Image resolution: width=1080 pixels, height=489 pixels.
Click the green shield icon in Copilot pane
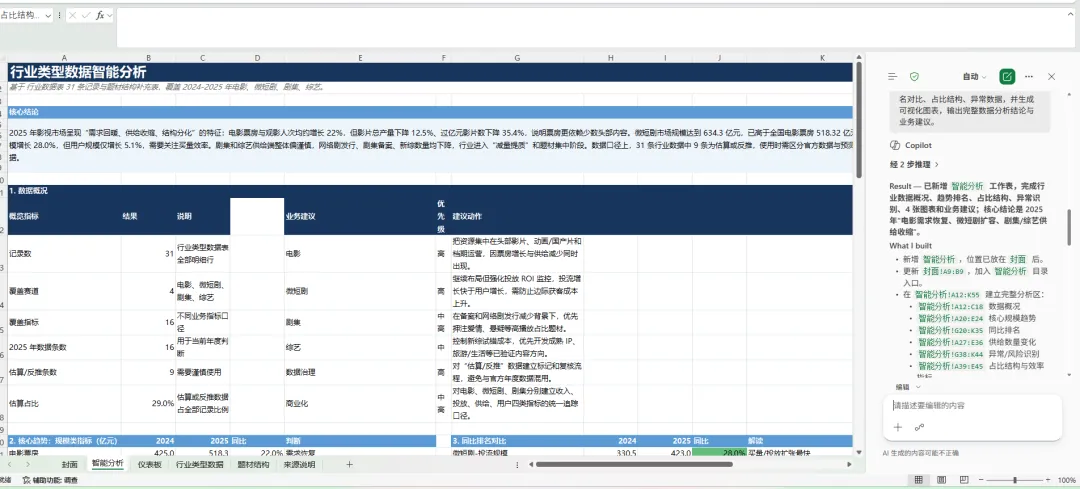(914, 76)
